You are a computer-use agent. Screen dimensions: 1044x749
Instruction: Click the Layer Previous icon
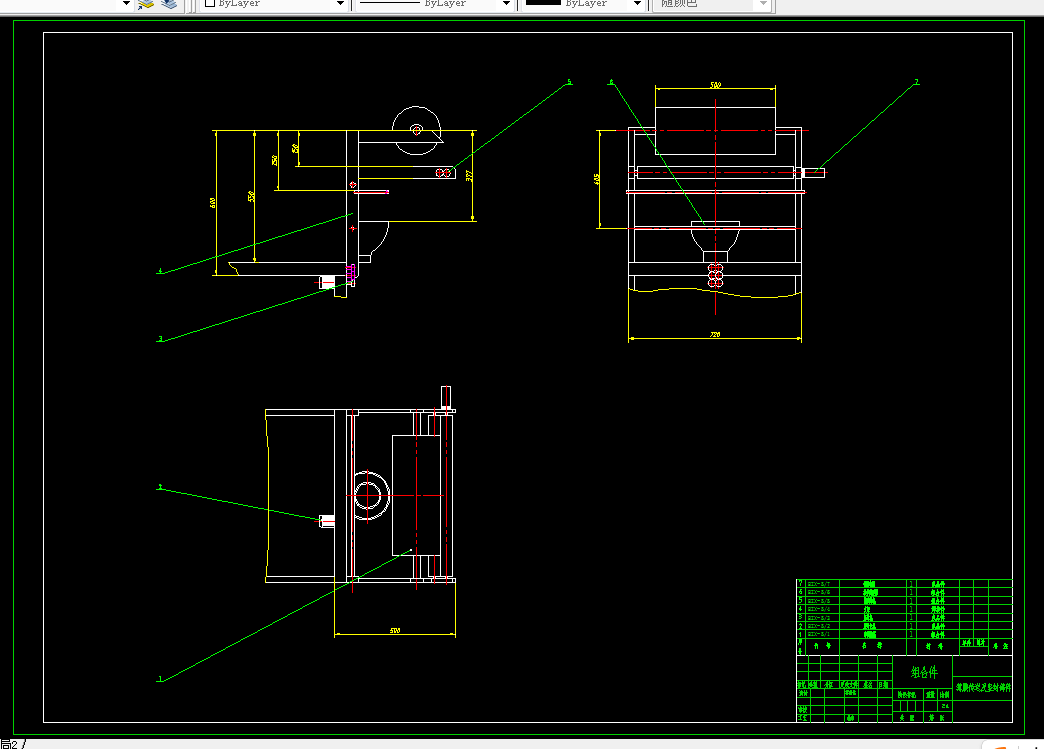[169, 4]
